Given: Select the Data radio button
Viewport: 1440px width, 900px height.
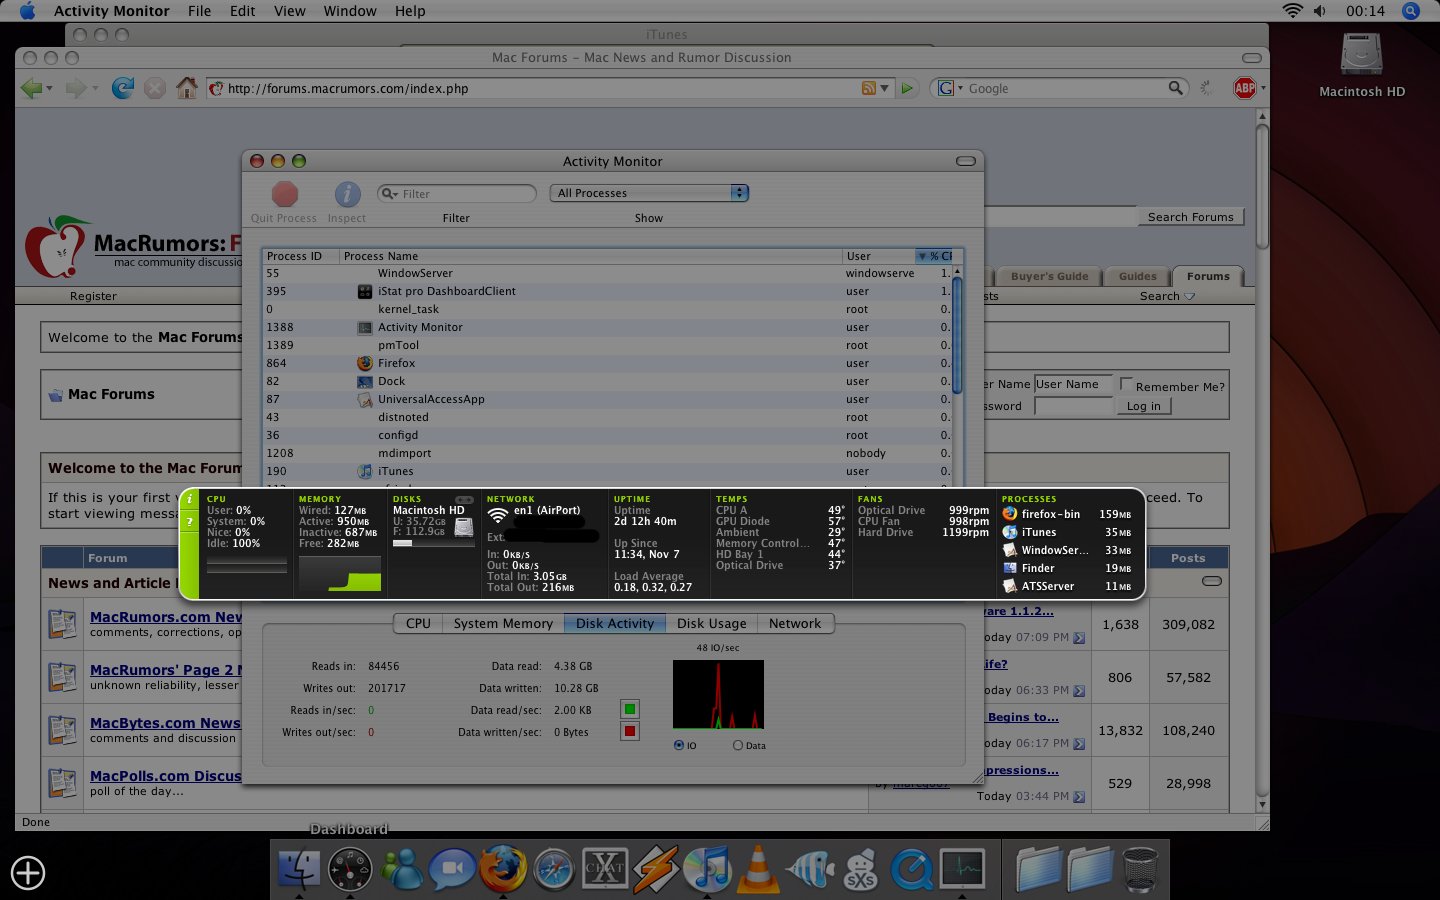Looking at the screenshot, I should click(738, 745).
